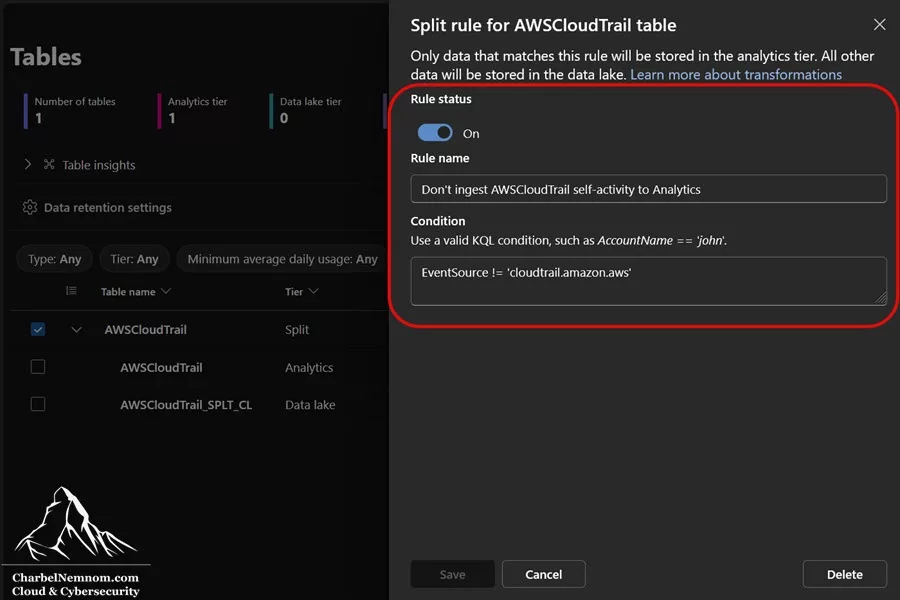Check the AWSCloudTrail Analytics row checkbox
The height and width of the screenshot is (600, 900).
tap(38, 367)
